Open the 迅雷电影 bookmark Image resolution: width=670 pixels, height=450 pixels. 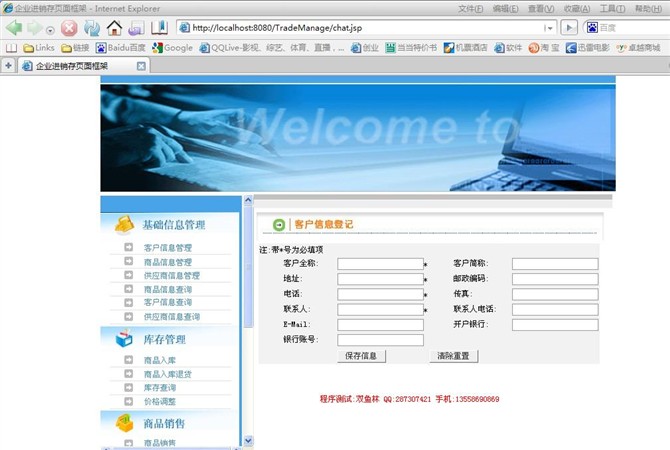click(x=588, y=48)
